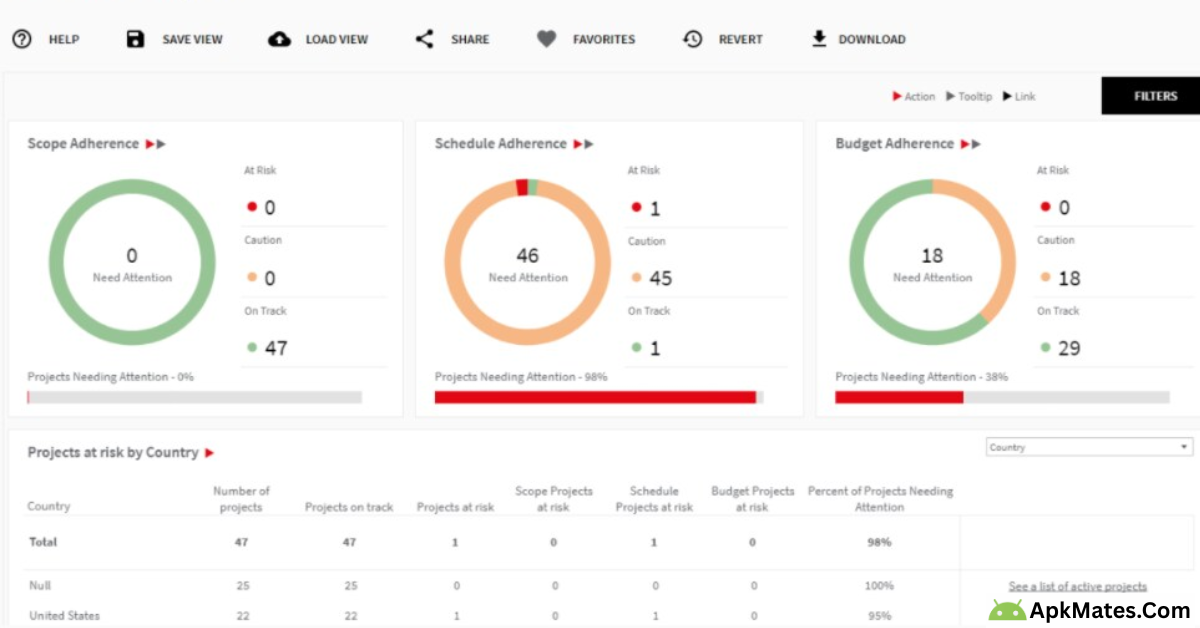Open the Country dropdown selector
This screenshot has height=628, width=1200.
click(1089, 447)
